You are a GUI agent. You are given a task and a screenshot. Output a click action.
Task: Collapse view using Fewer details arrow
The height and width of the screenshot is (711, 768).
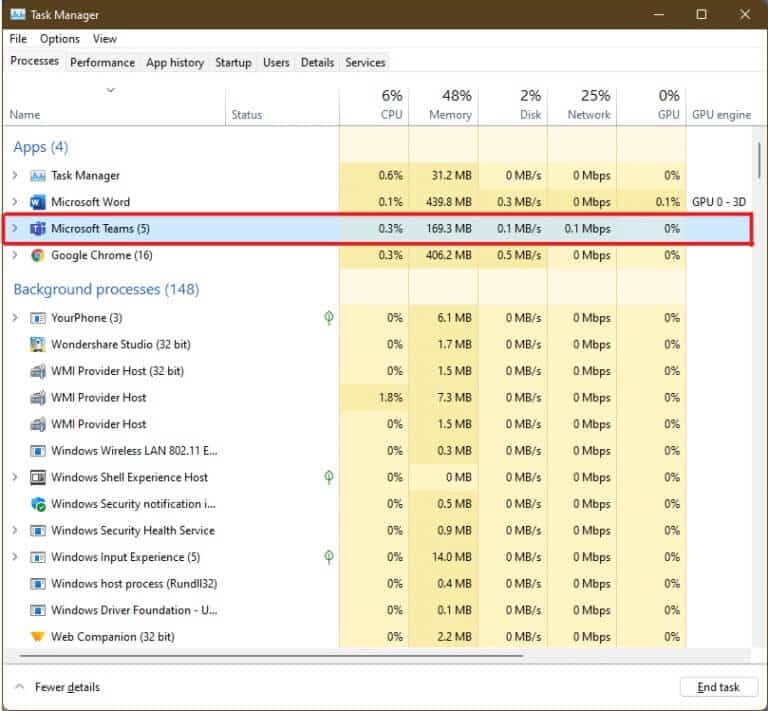[19, 687]
